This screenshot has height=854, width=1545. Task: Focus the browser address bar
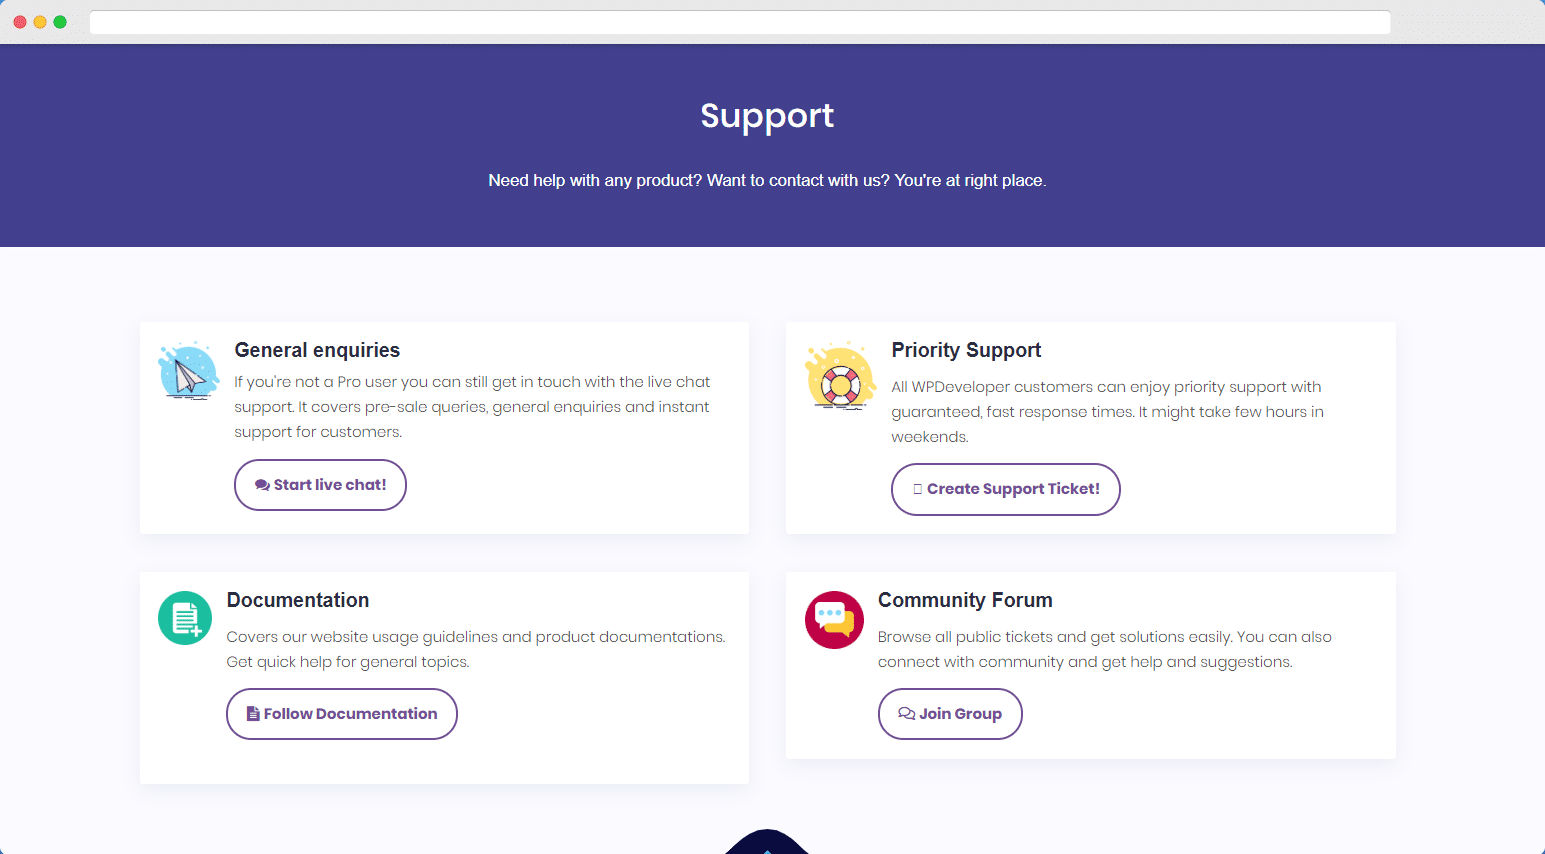tap(740, 22)
